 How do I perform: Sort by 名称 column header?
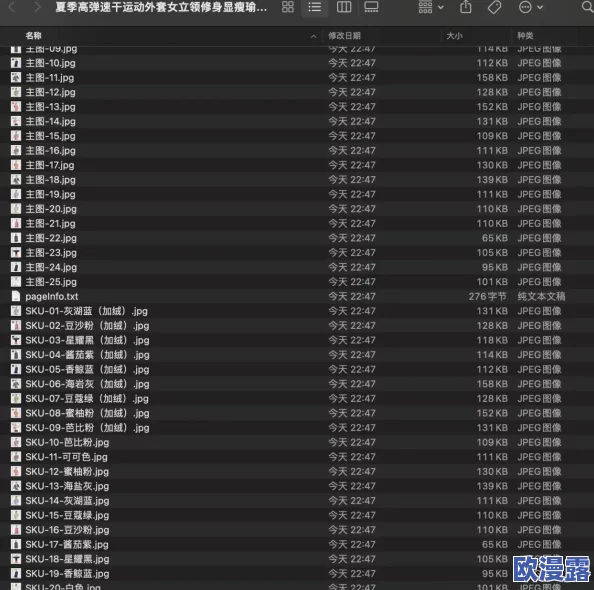click(x=33, y=36)
